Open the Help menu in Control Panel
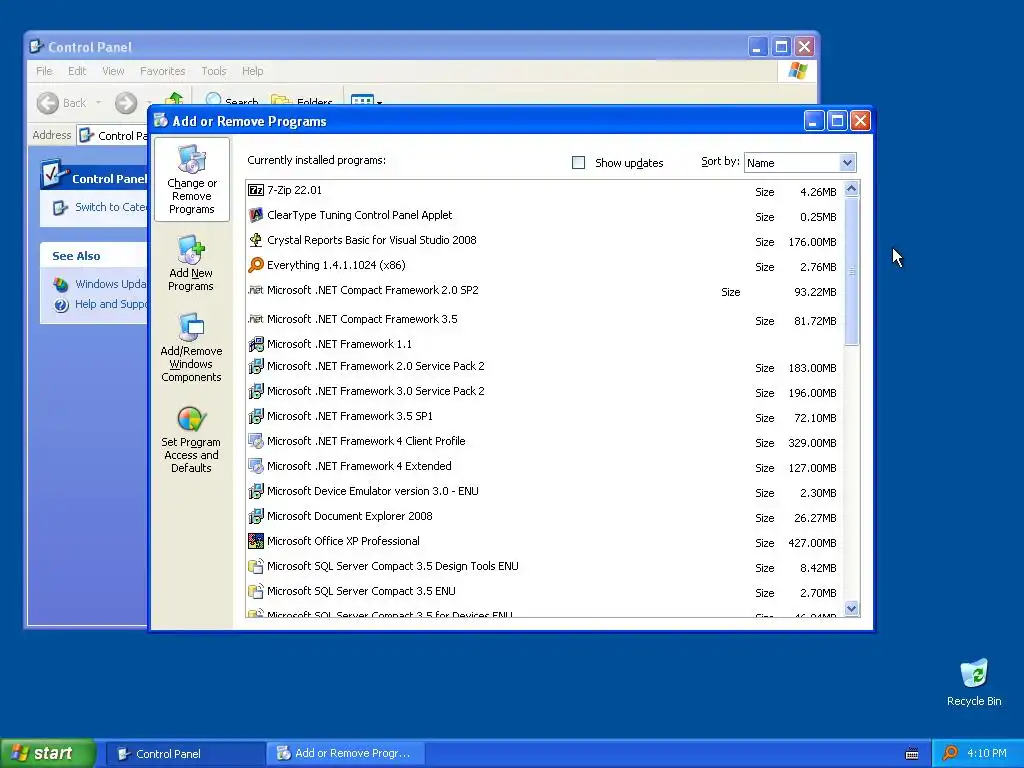 click(x=252, y=71)
